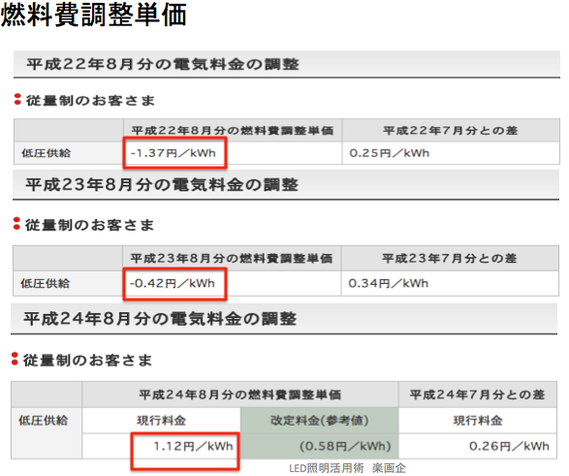
Task: Click 従量制のお客さま under 平成23年 heading
Action: (x=89, y=225)
